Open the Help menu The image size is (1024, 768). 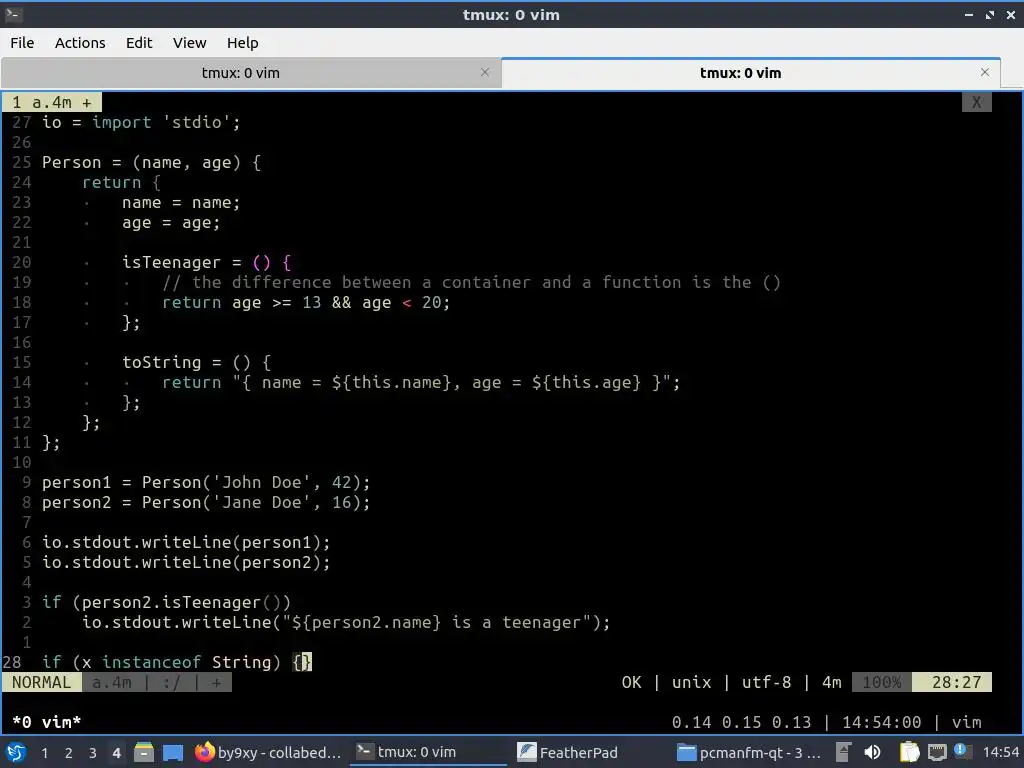(242, 43)
